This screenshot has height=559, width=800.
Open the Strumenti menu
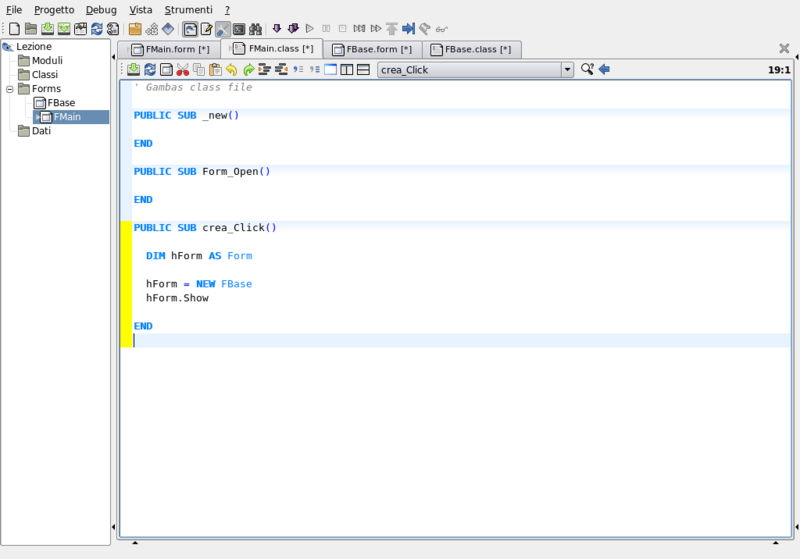point(188,10)
